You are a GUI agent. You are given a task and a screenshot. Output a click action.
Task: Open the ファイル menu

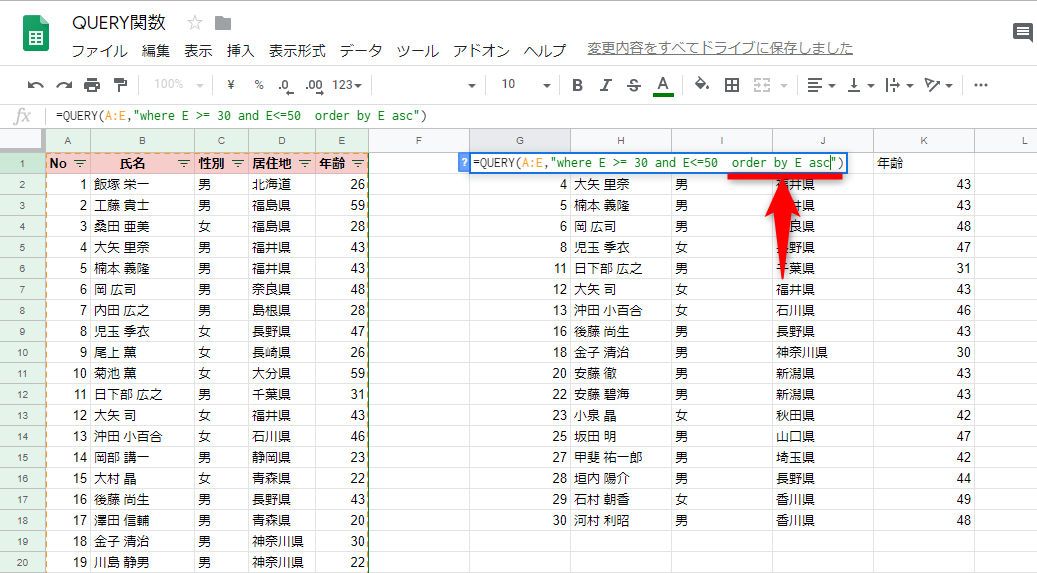pyautogui.click(x=99, y=51)
